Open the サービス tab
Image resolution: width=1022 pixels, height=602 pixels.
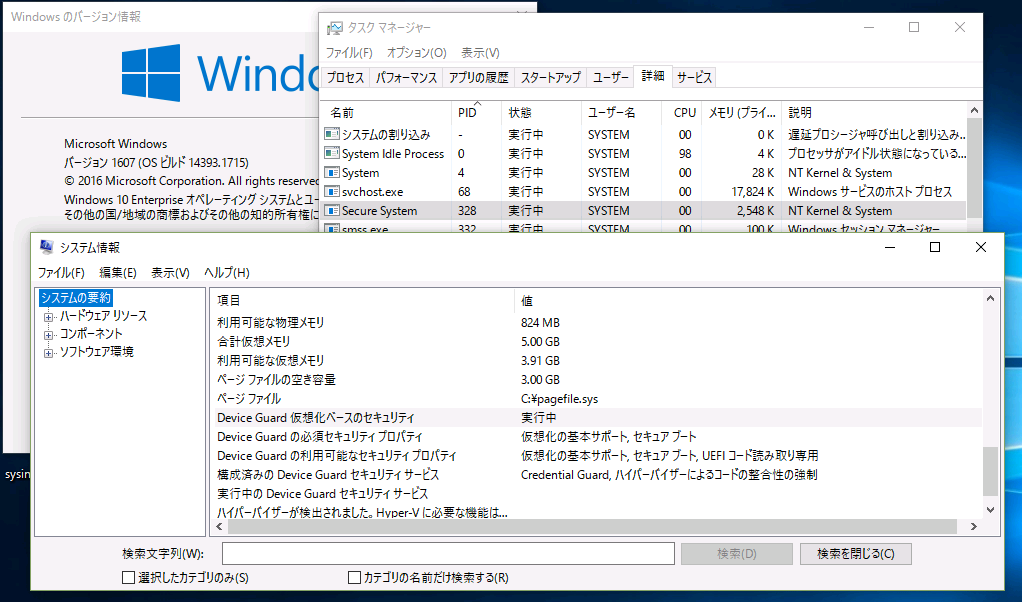tap(694, 77)
